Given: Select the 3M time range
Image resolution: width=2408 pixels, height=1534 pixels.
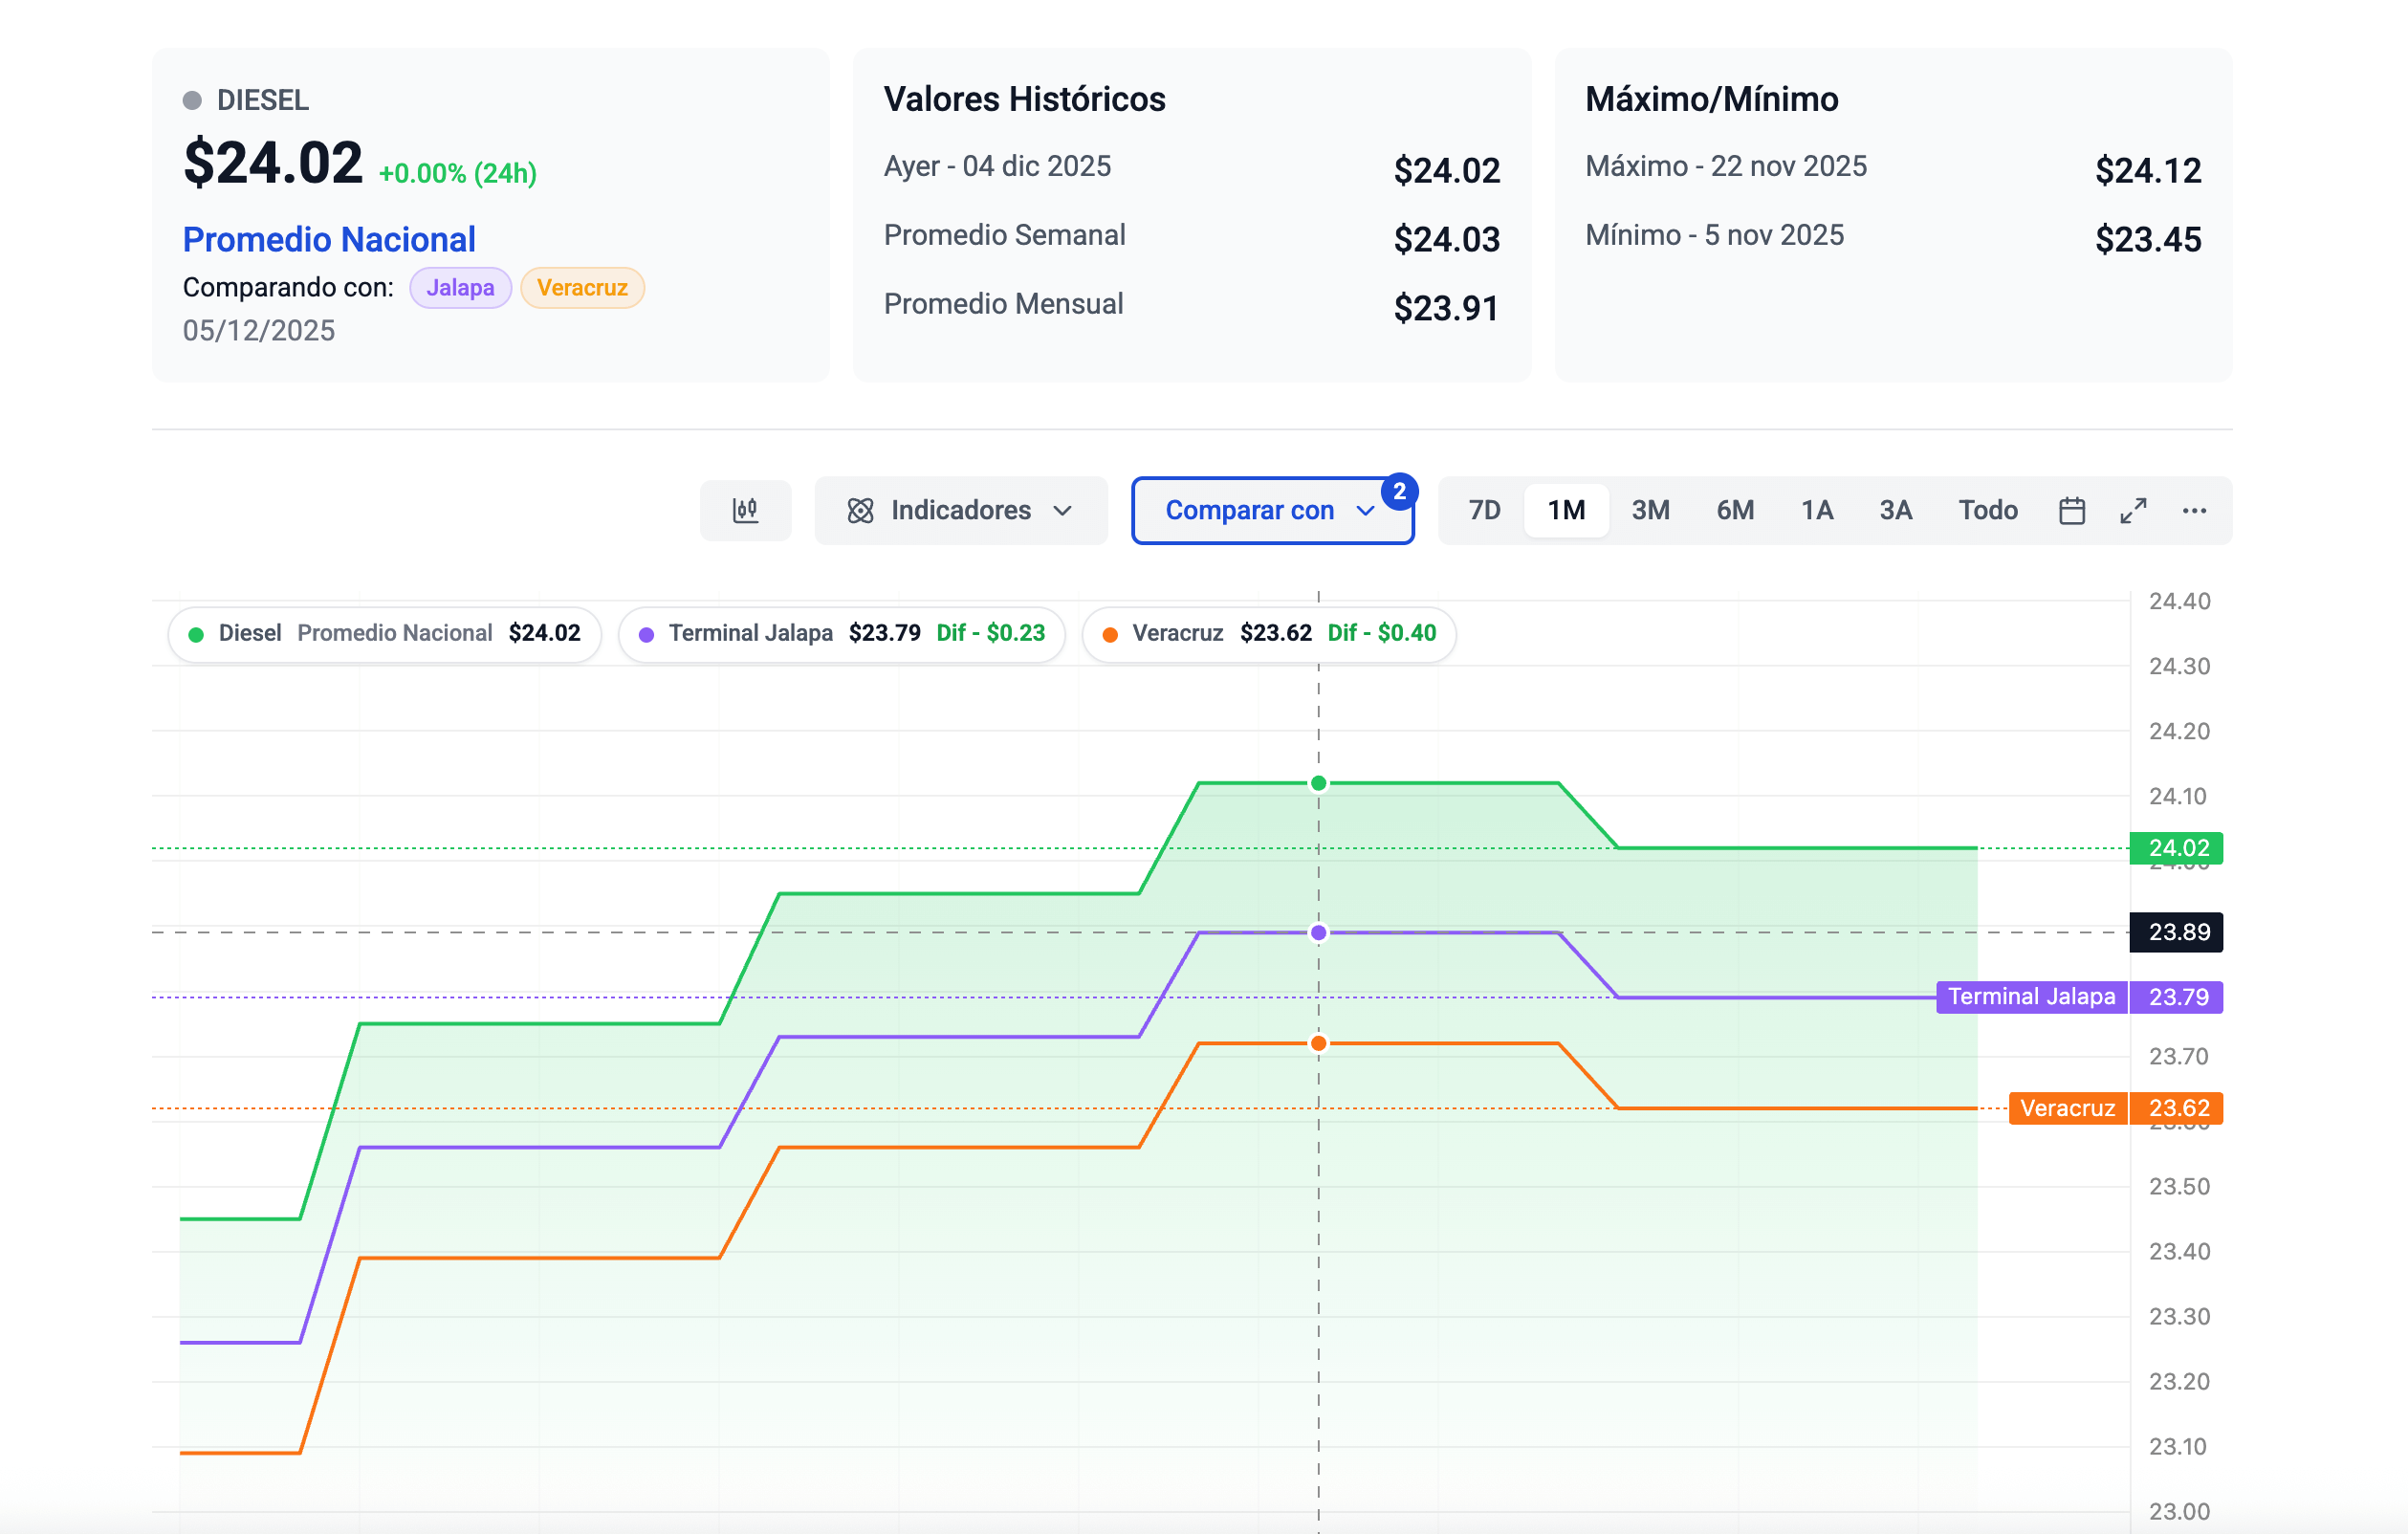Looking at the screenshot, I should 1650,510.
